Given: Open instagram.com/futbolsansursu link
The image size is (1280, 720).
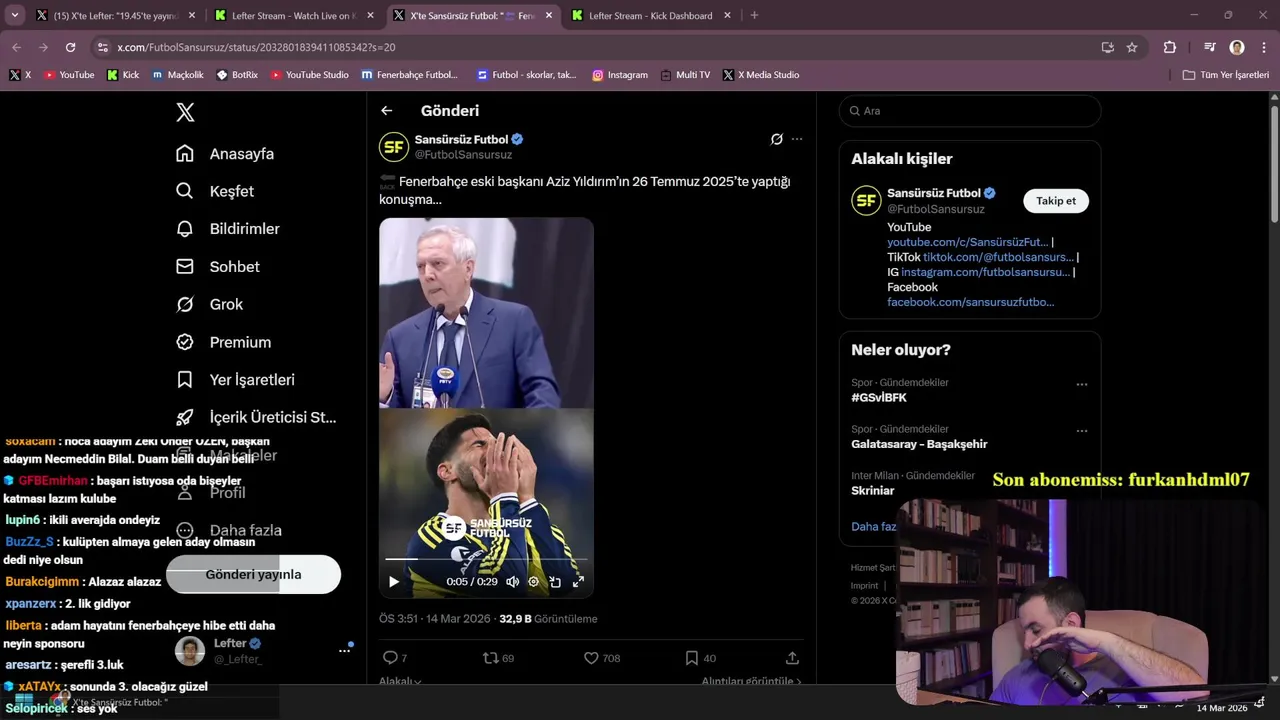Looking at the screenshot, I should click(x=985, y=272).
